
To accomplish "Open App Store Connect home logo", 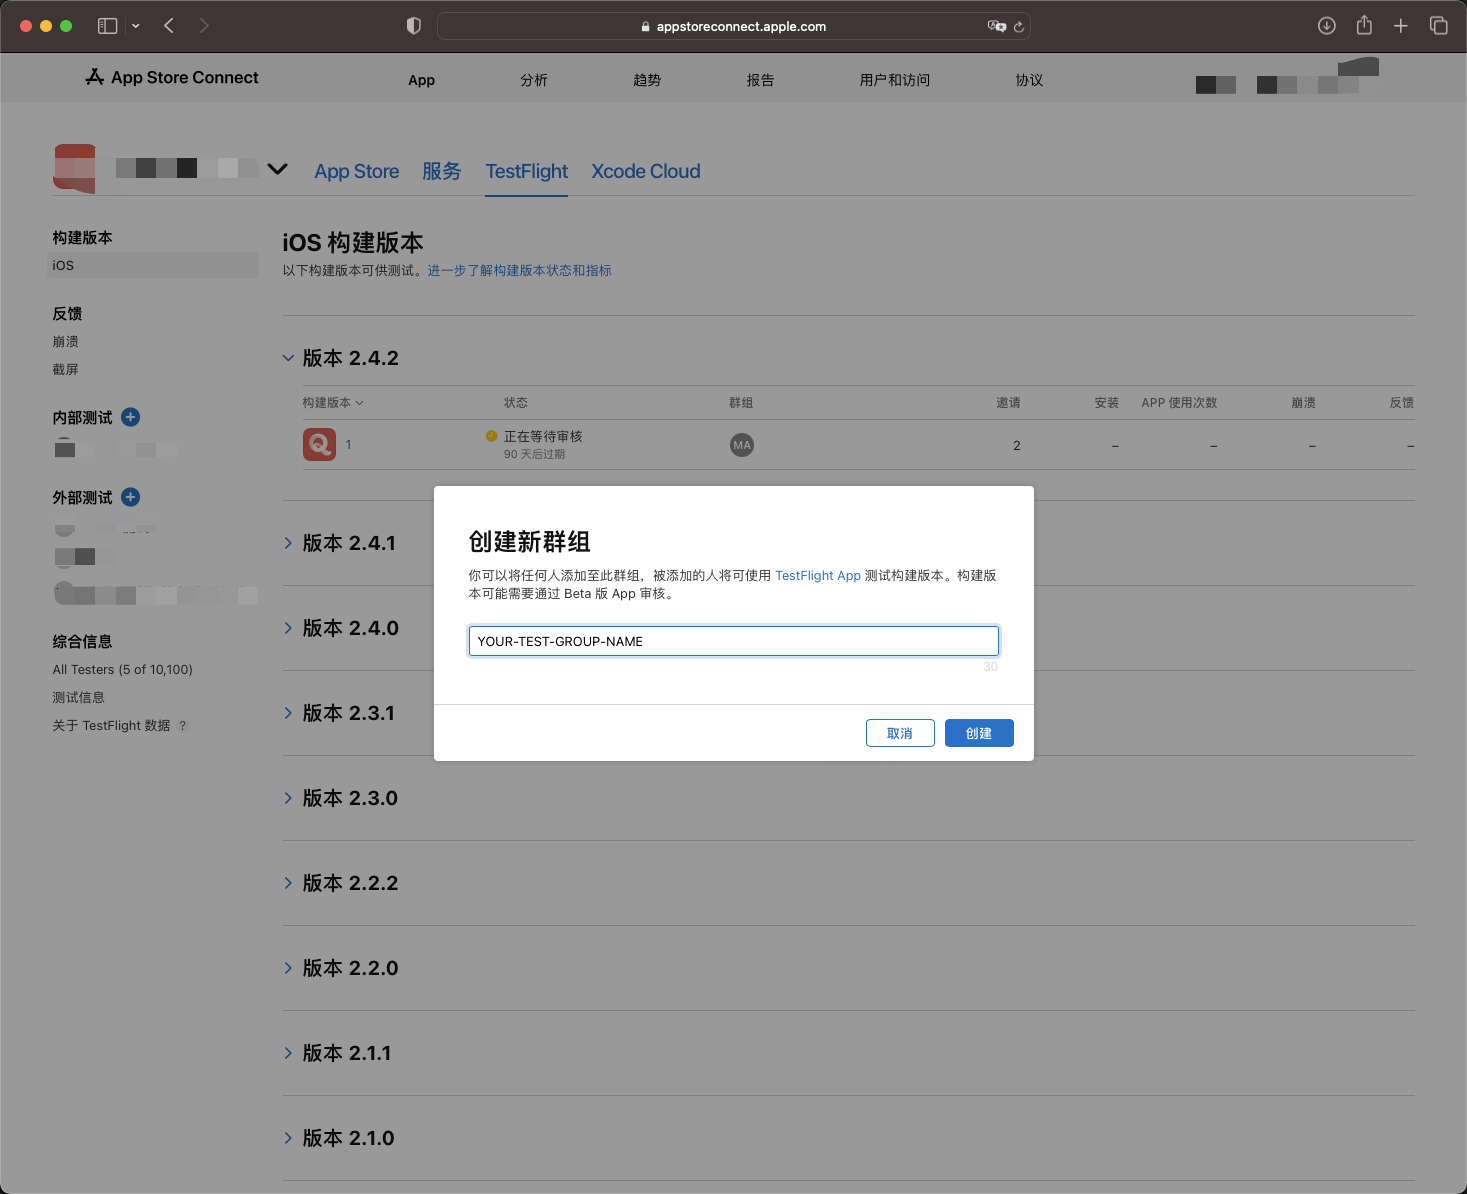I will pos(172,77).
